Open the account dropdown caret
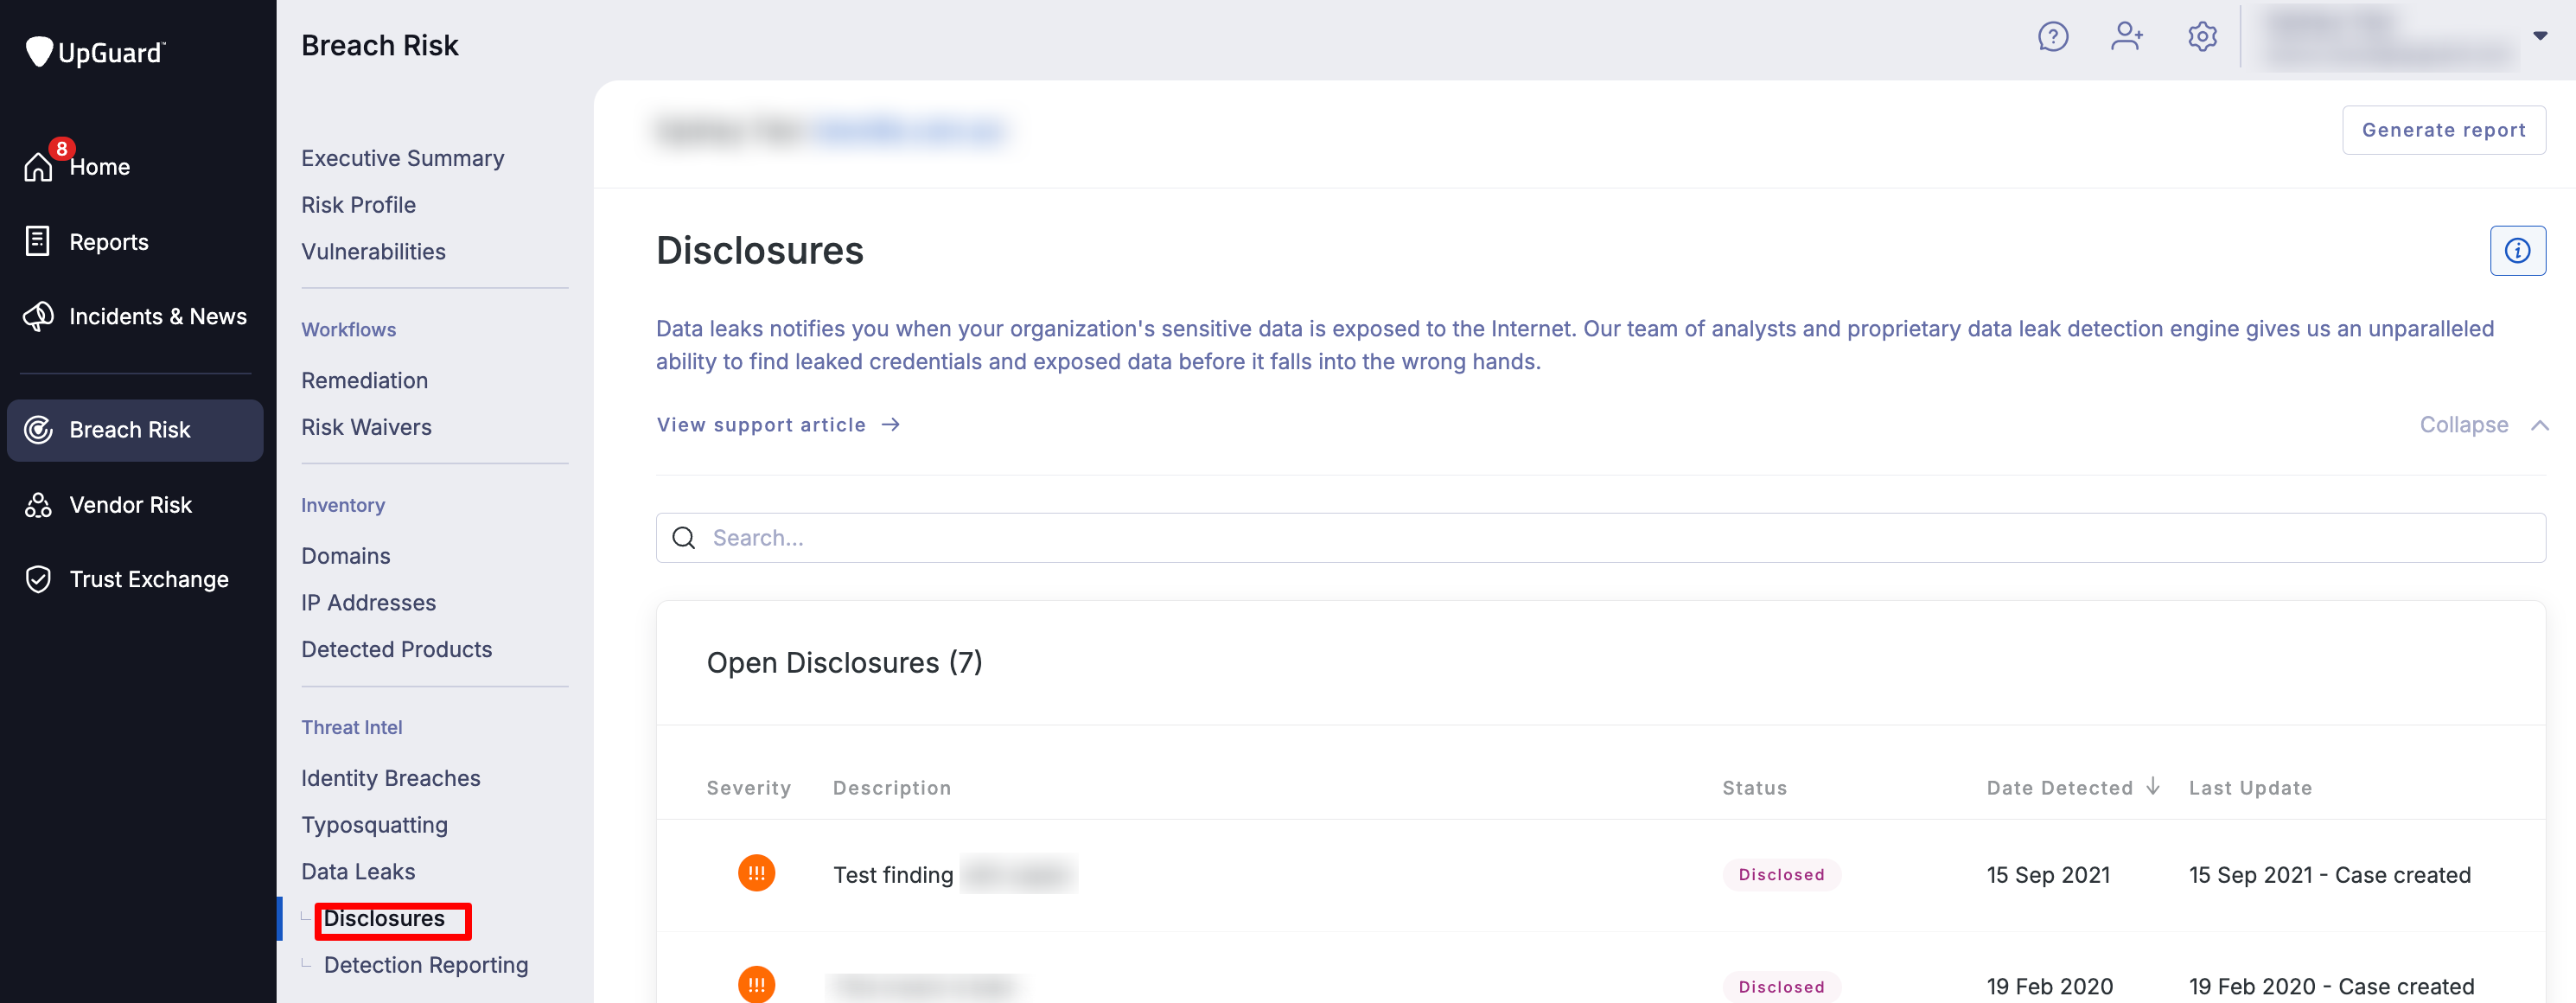The image size is (2576, 1003). [2539, 36]
